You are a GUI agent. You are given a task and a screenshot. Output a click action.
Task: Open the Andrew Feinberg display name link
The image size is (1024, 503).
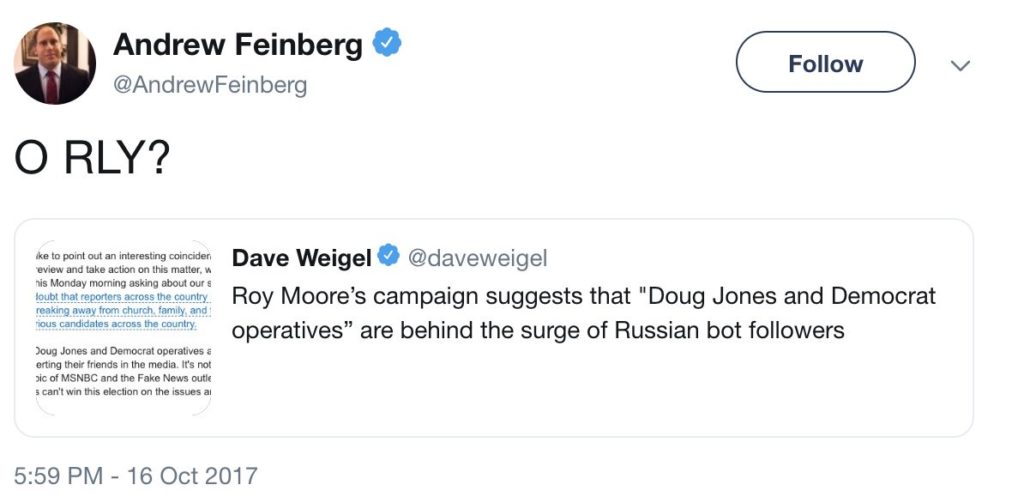click(x=237, y=44)
